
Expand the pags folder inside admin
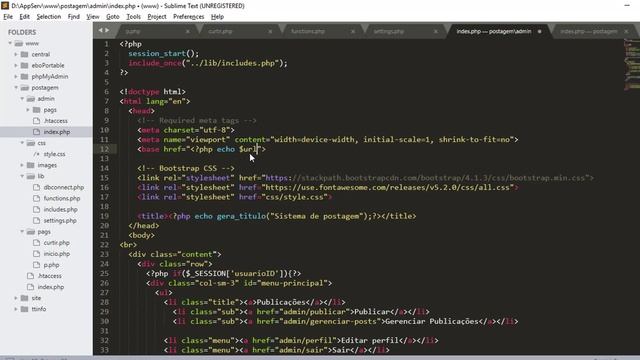tap(28, 110)
